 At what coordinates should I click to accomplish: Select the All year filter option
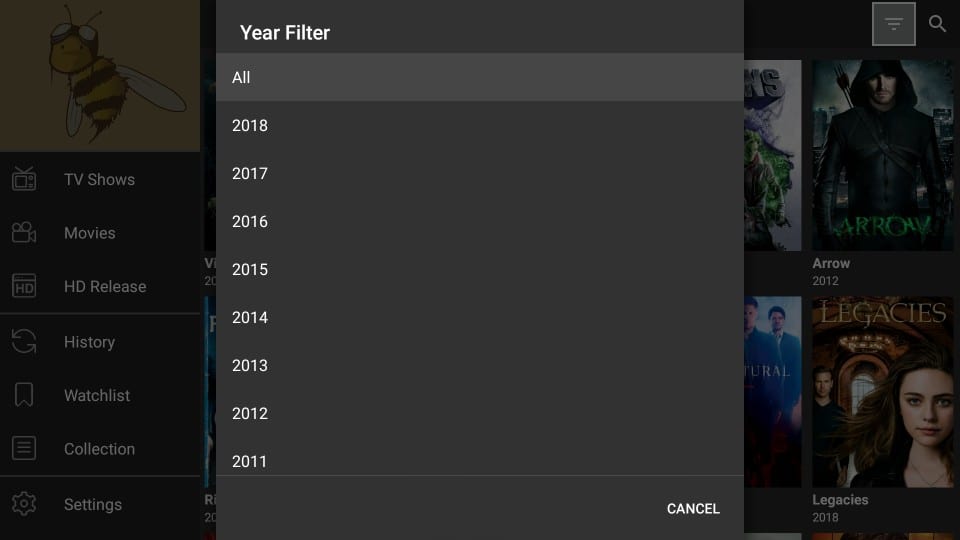(x=480, y=77)
